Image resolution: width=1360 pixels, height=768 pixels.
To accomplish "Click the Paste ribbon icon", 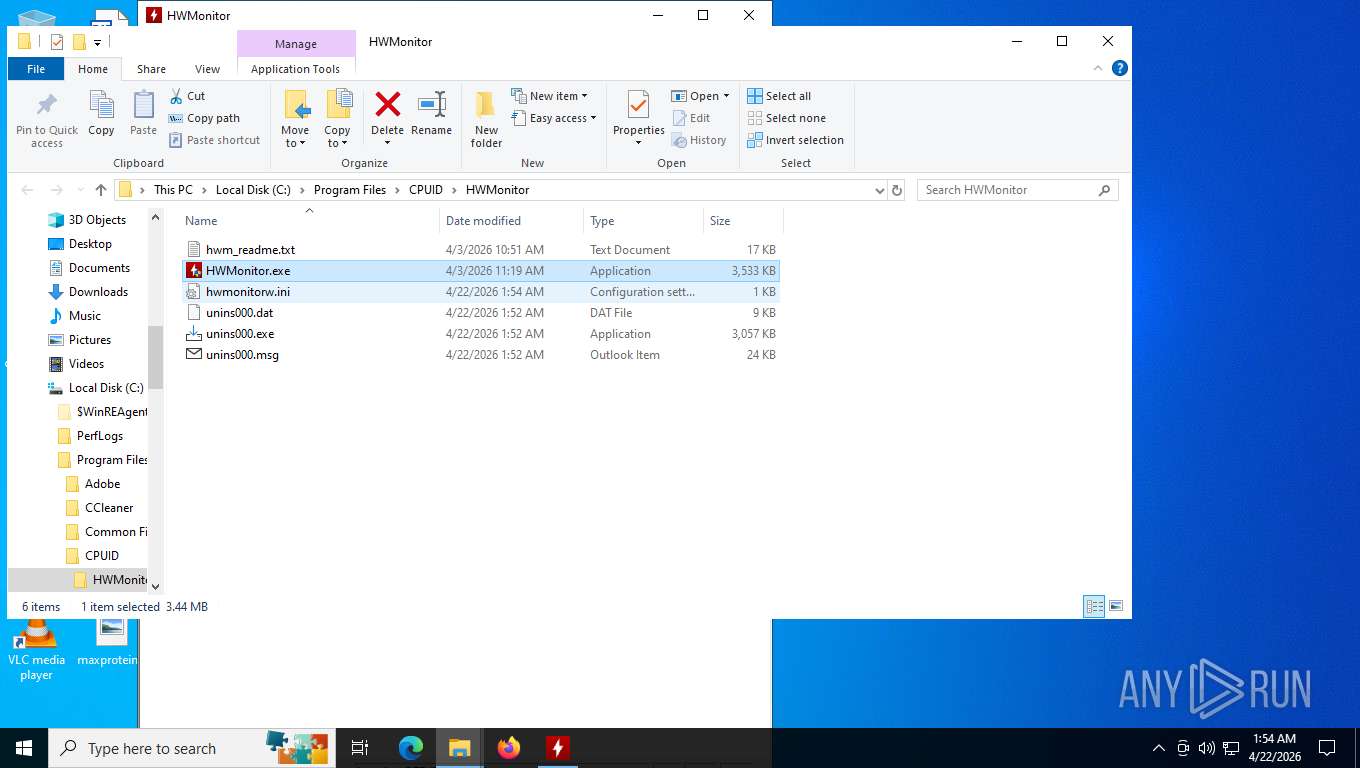I will (x=143, y=114).
